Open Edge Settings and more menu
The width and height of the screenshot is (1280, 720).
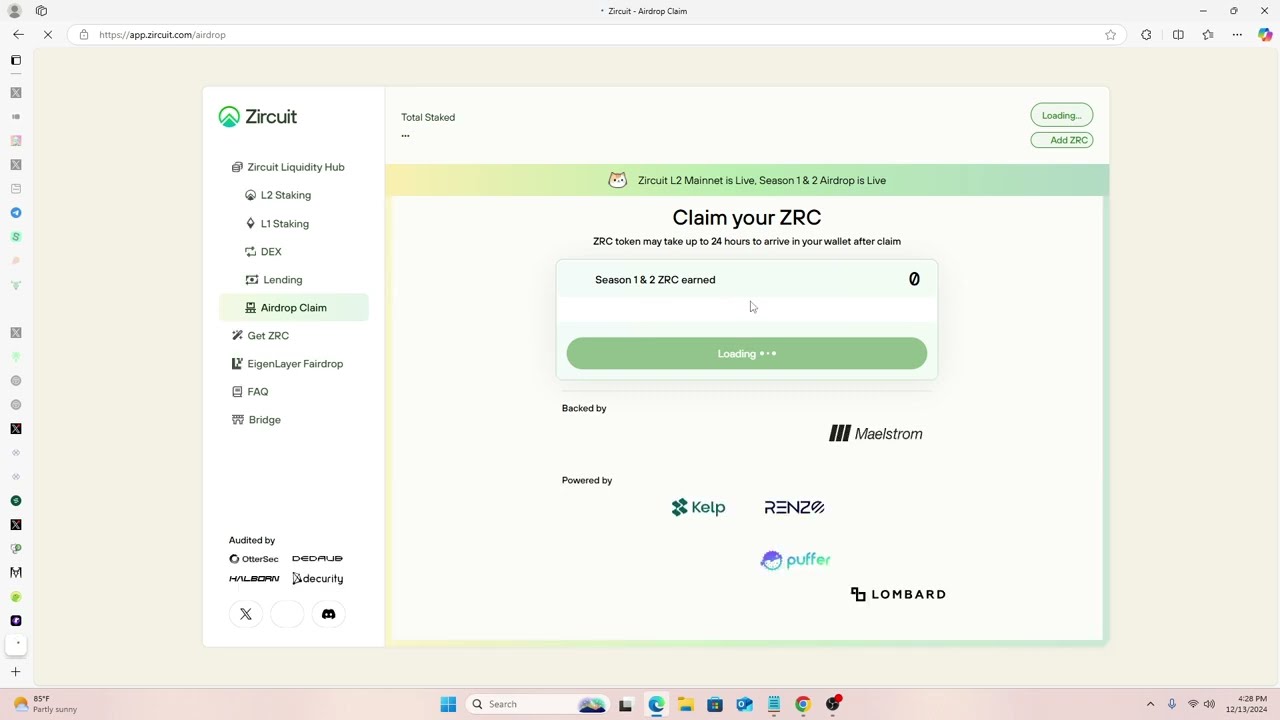pyautogui.click(x=1237, y=34)
